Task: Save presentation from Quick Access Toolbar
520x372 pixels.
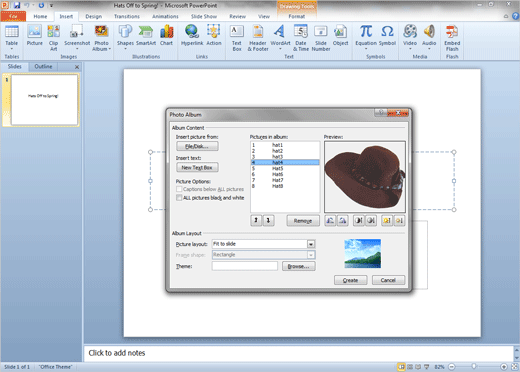Action: [x=17, y=5]
